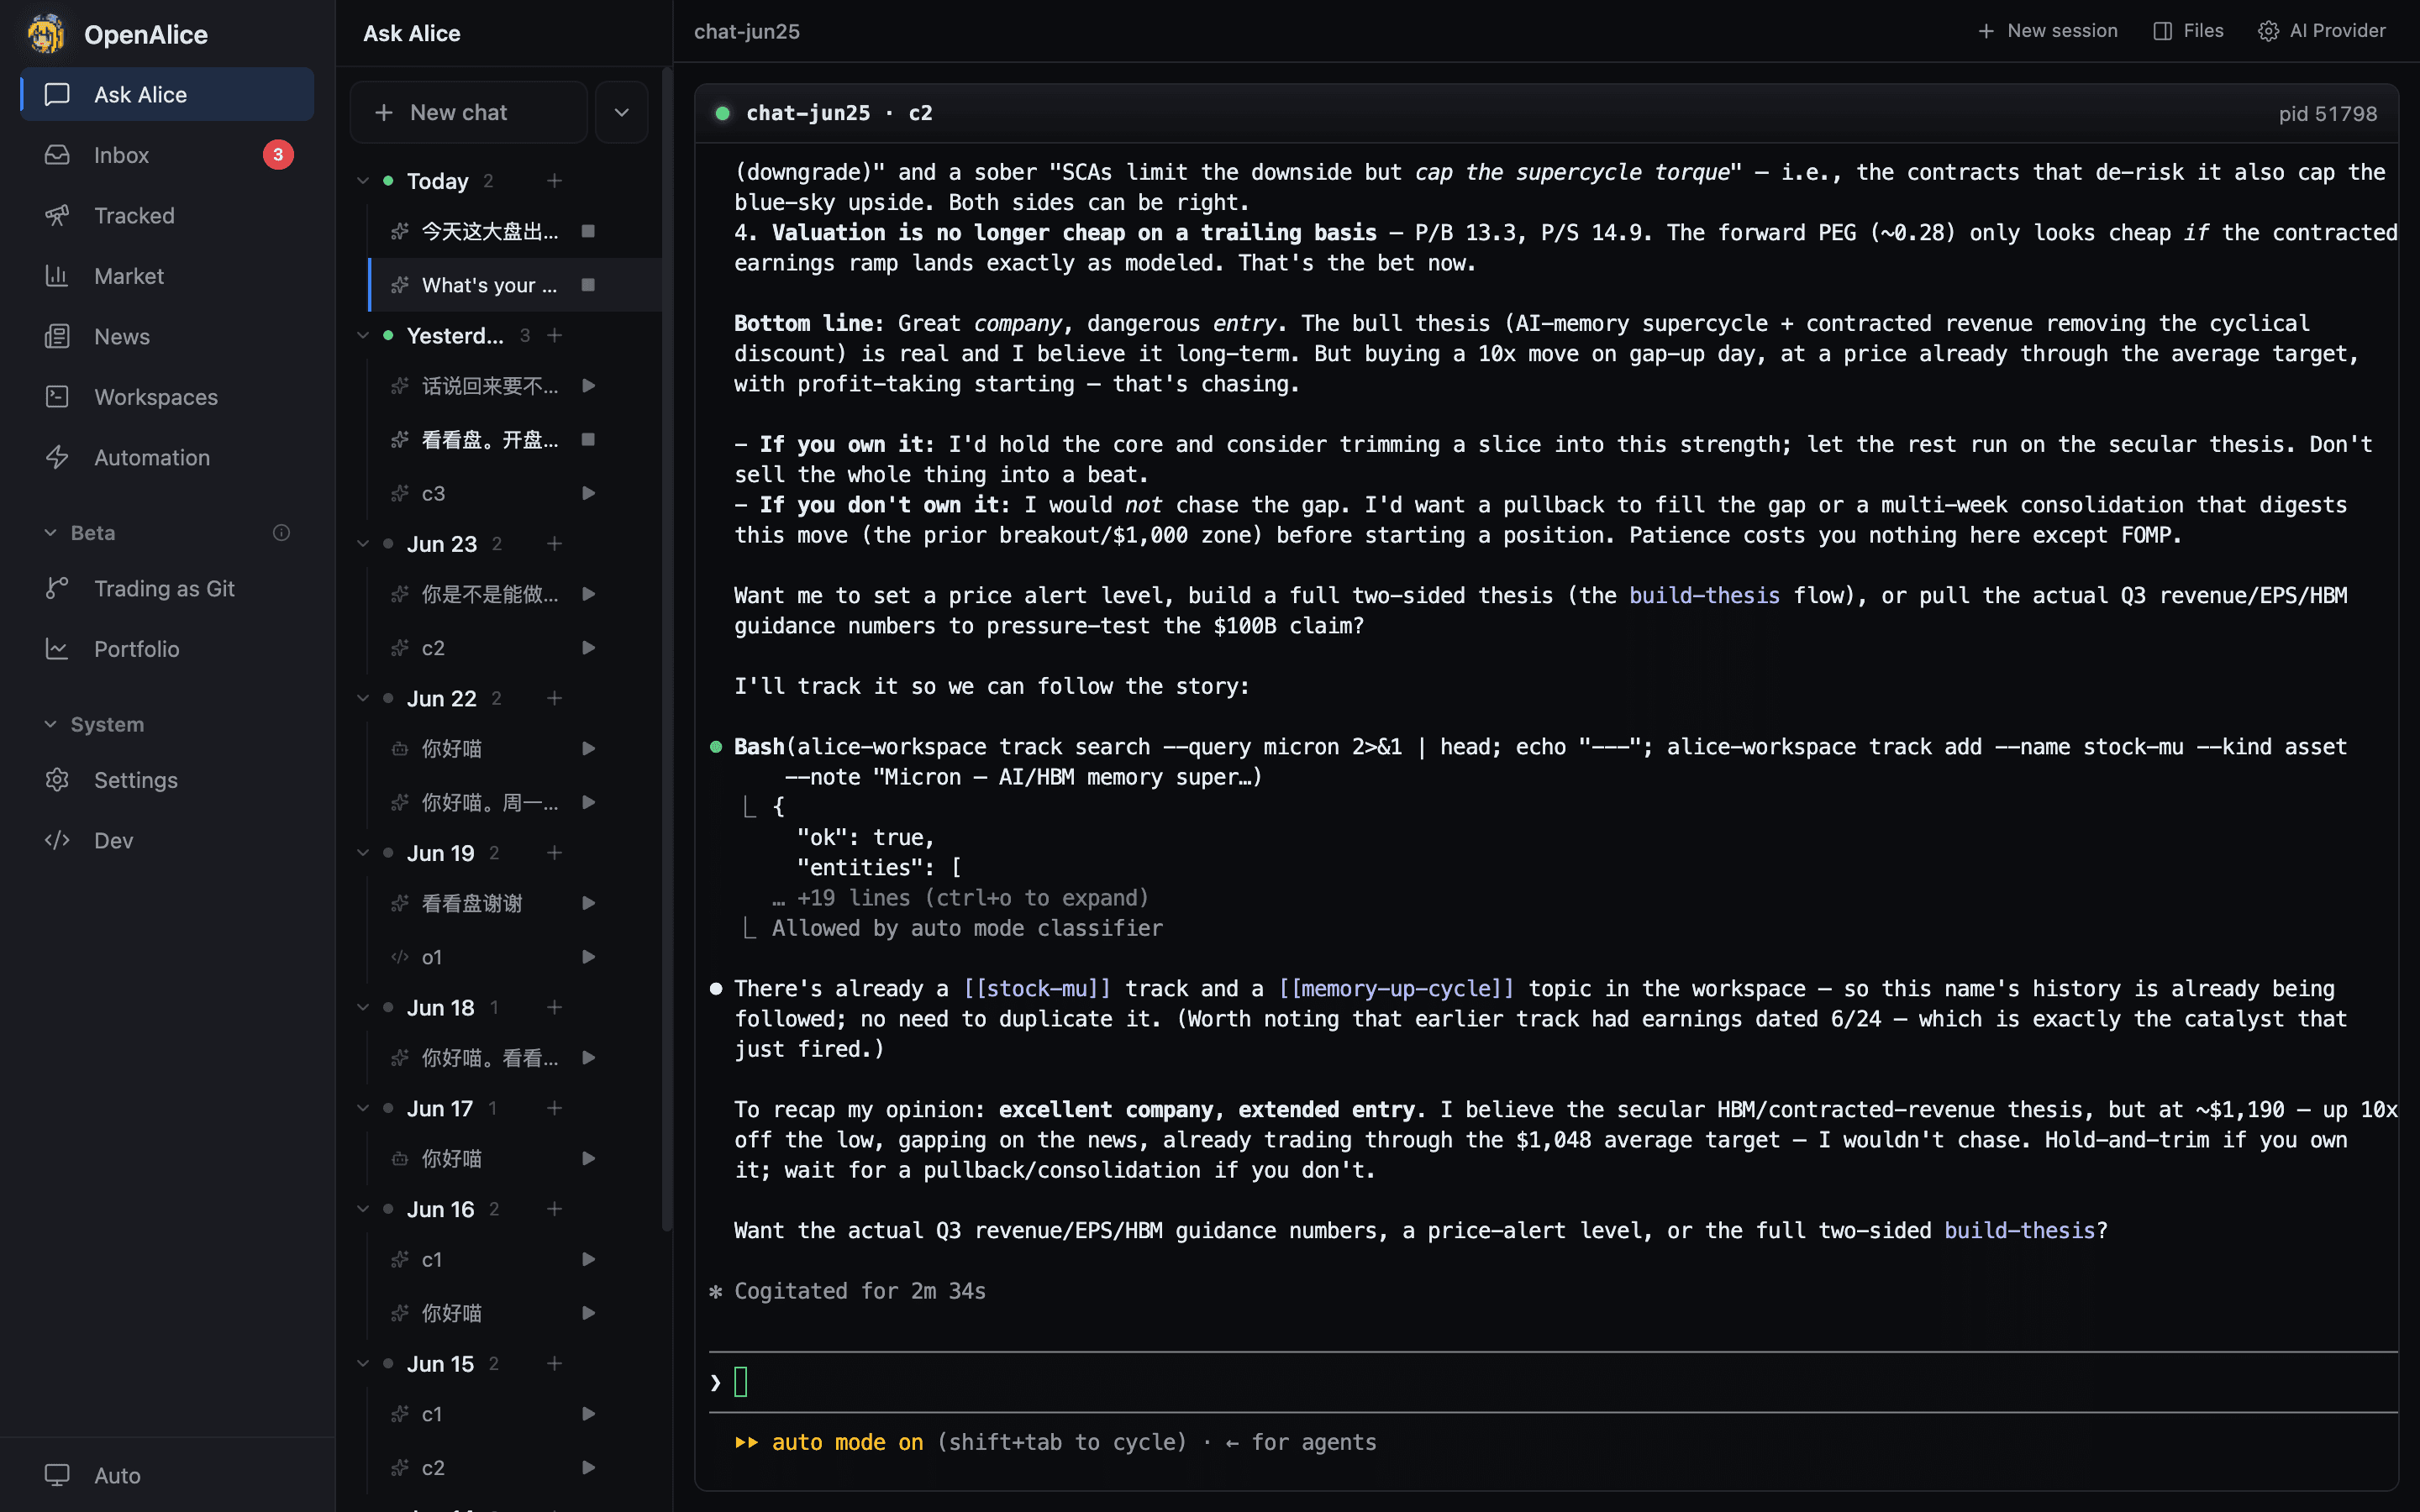Open chat c2 under Jun 23
Viewport: 2420px width, 1512px height.
433,648
